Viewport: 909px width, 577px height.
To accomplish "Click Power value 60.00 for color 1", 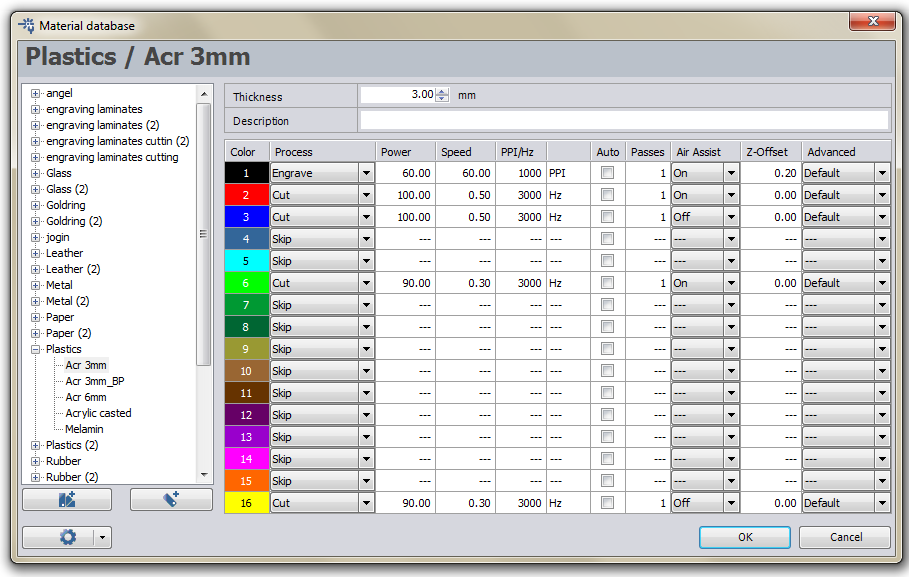I will (405, 173).
